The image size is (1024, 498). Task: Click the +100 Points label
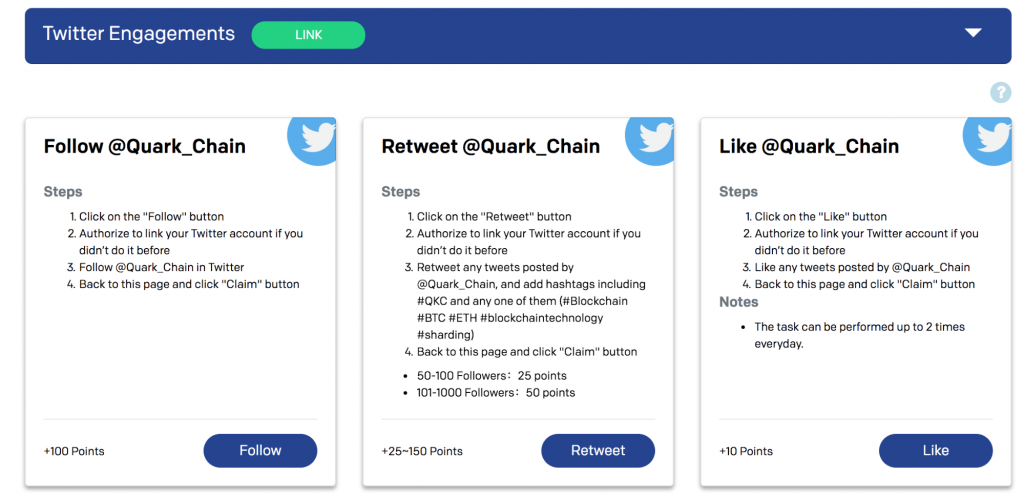point(74,451)
